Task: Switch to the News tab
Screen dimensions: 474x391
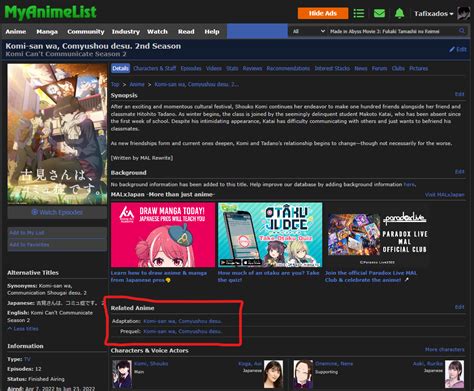Action: pos(361,68)
